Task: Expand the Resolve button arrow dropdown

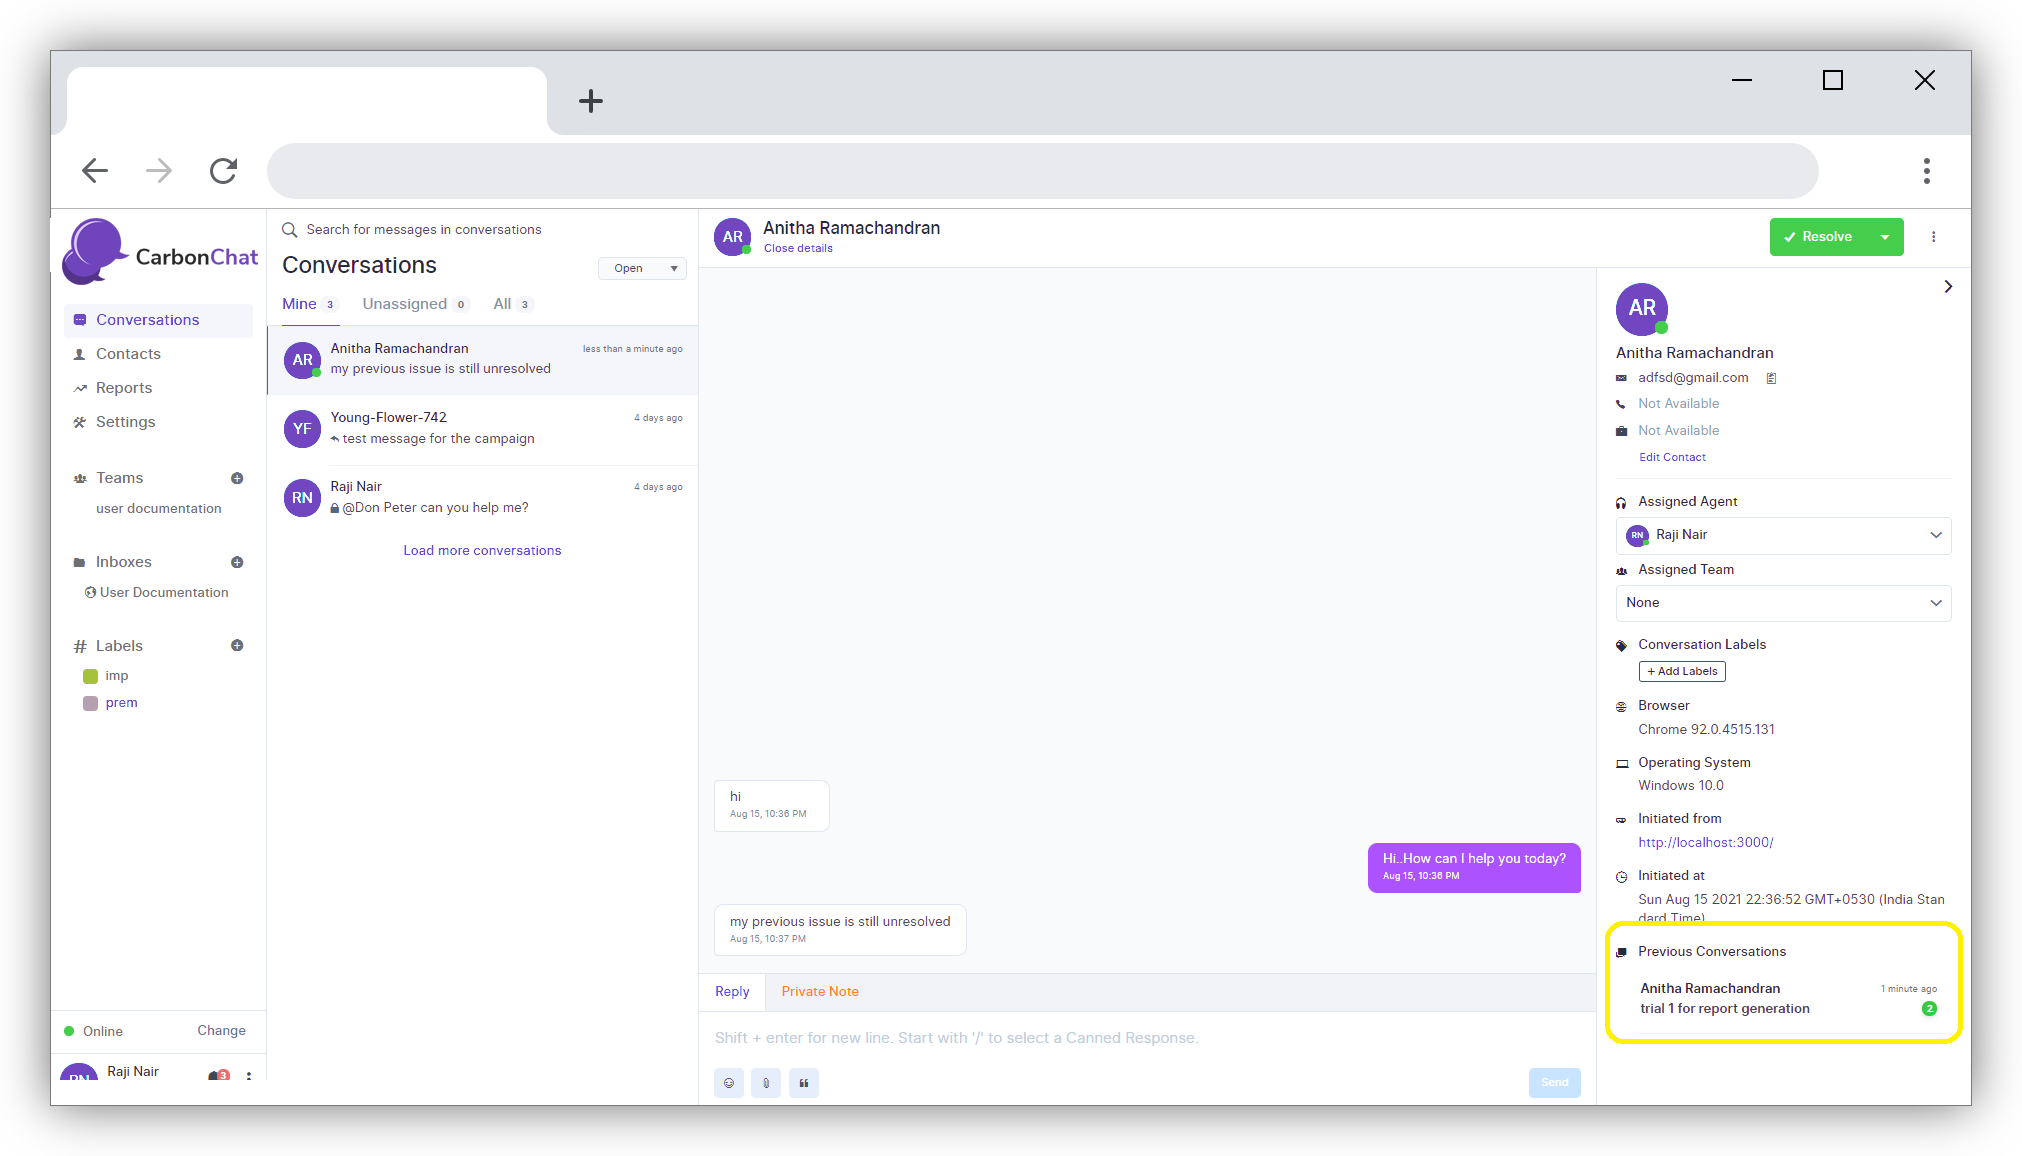Action: tap(1885, 237)
